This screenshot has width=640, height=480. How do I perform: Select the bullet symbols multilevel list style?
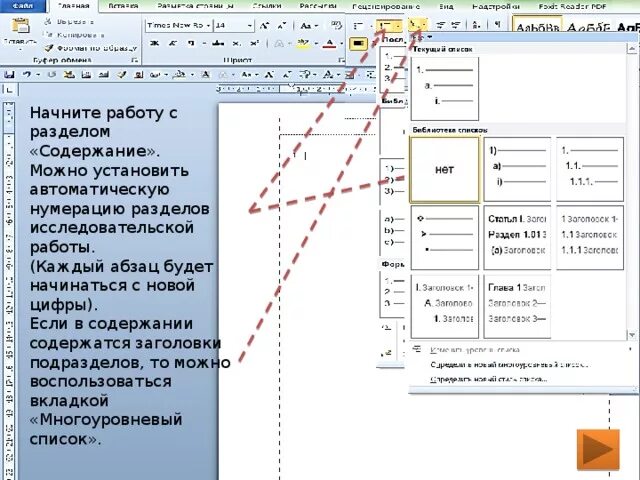[x=444, y=237]
